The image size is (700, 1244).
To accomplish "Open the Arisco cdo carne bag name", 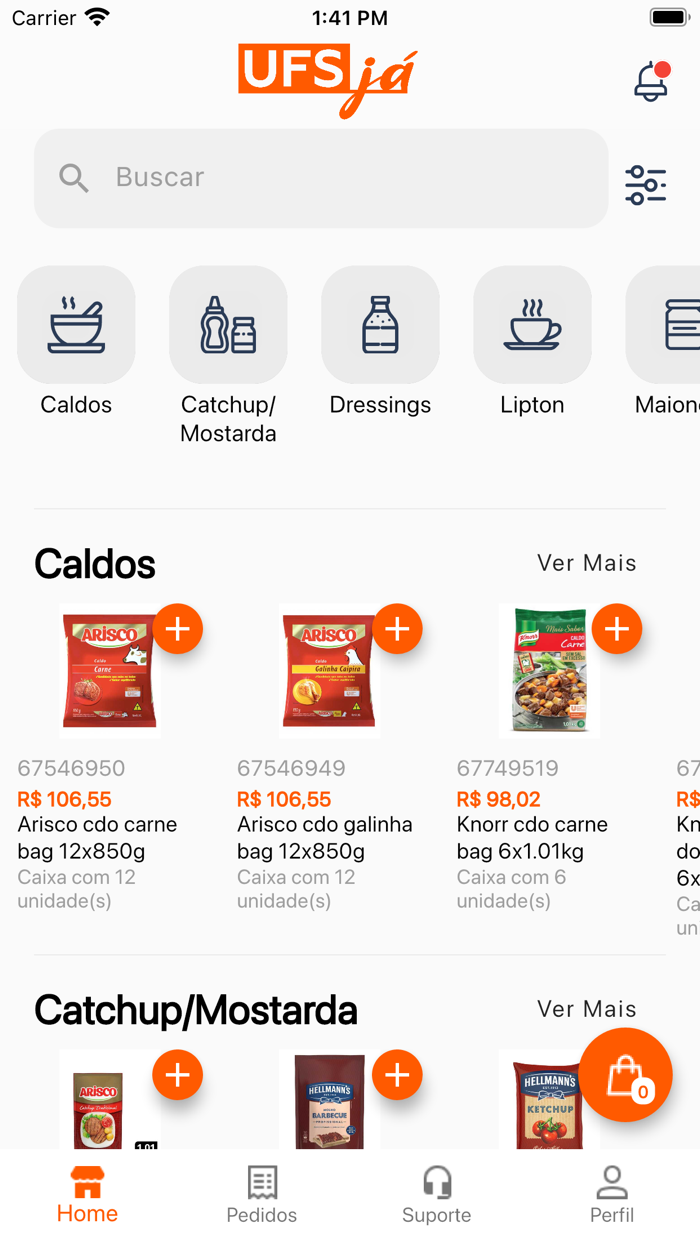I will [97, 838].
